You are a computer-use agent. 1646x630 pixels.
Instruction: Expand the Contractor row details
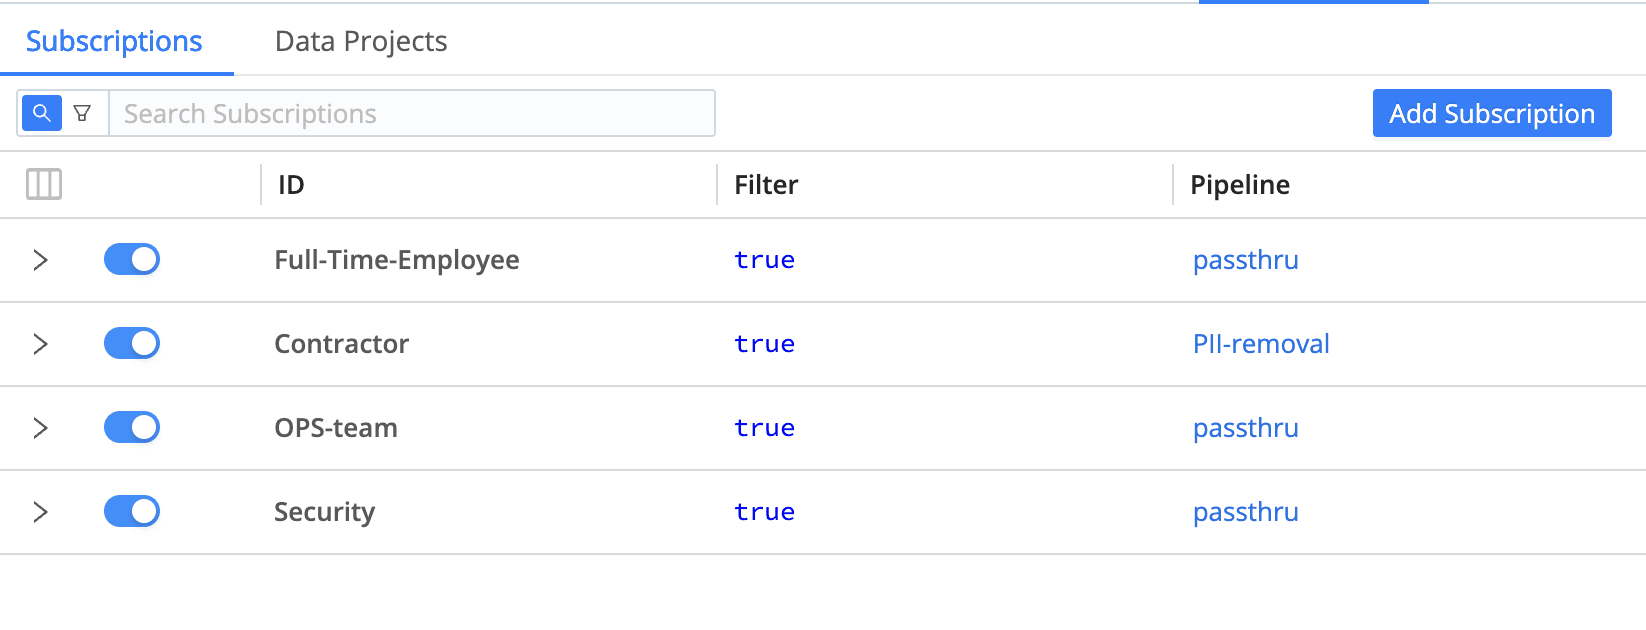(x=40, y=344)
